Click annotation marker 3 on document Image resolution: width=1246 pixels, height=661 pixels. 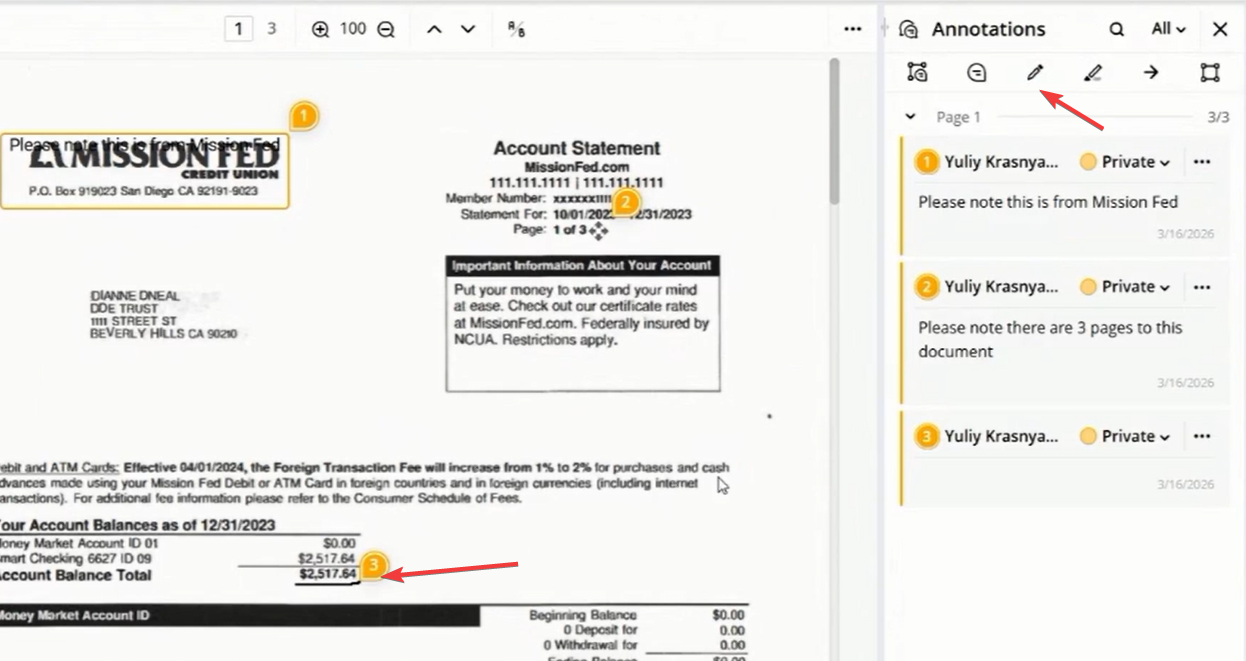tap(372, 566)
